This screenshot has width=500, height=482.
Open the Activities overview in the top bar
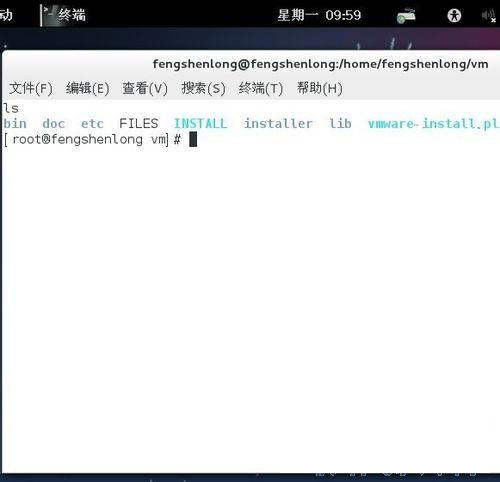[x=6, y=15]
